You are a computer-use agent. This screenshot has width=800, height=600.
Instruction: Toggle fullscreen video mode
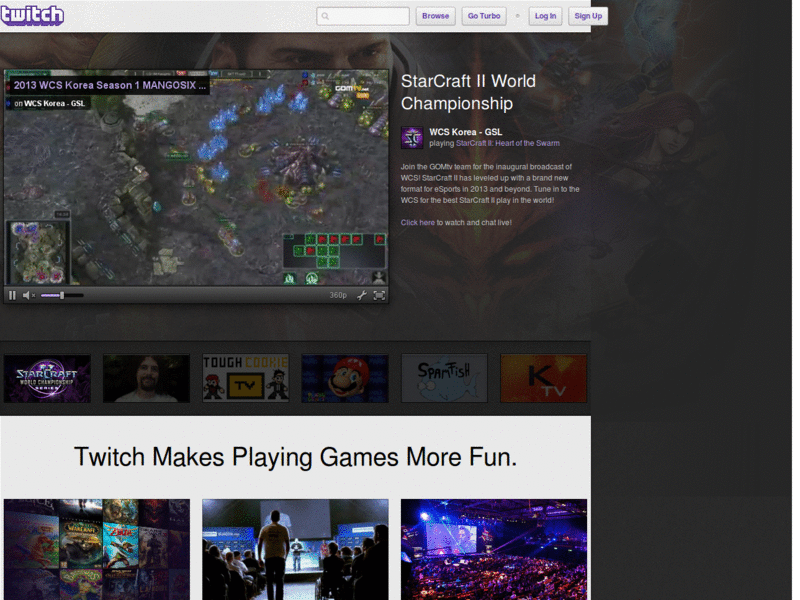click(x=379, y=295)
